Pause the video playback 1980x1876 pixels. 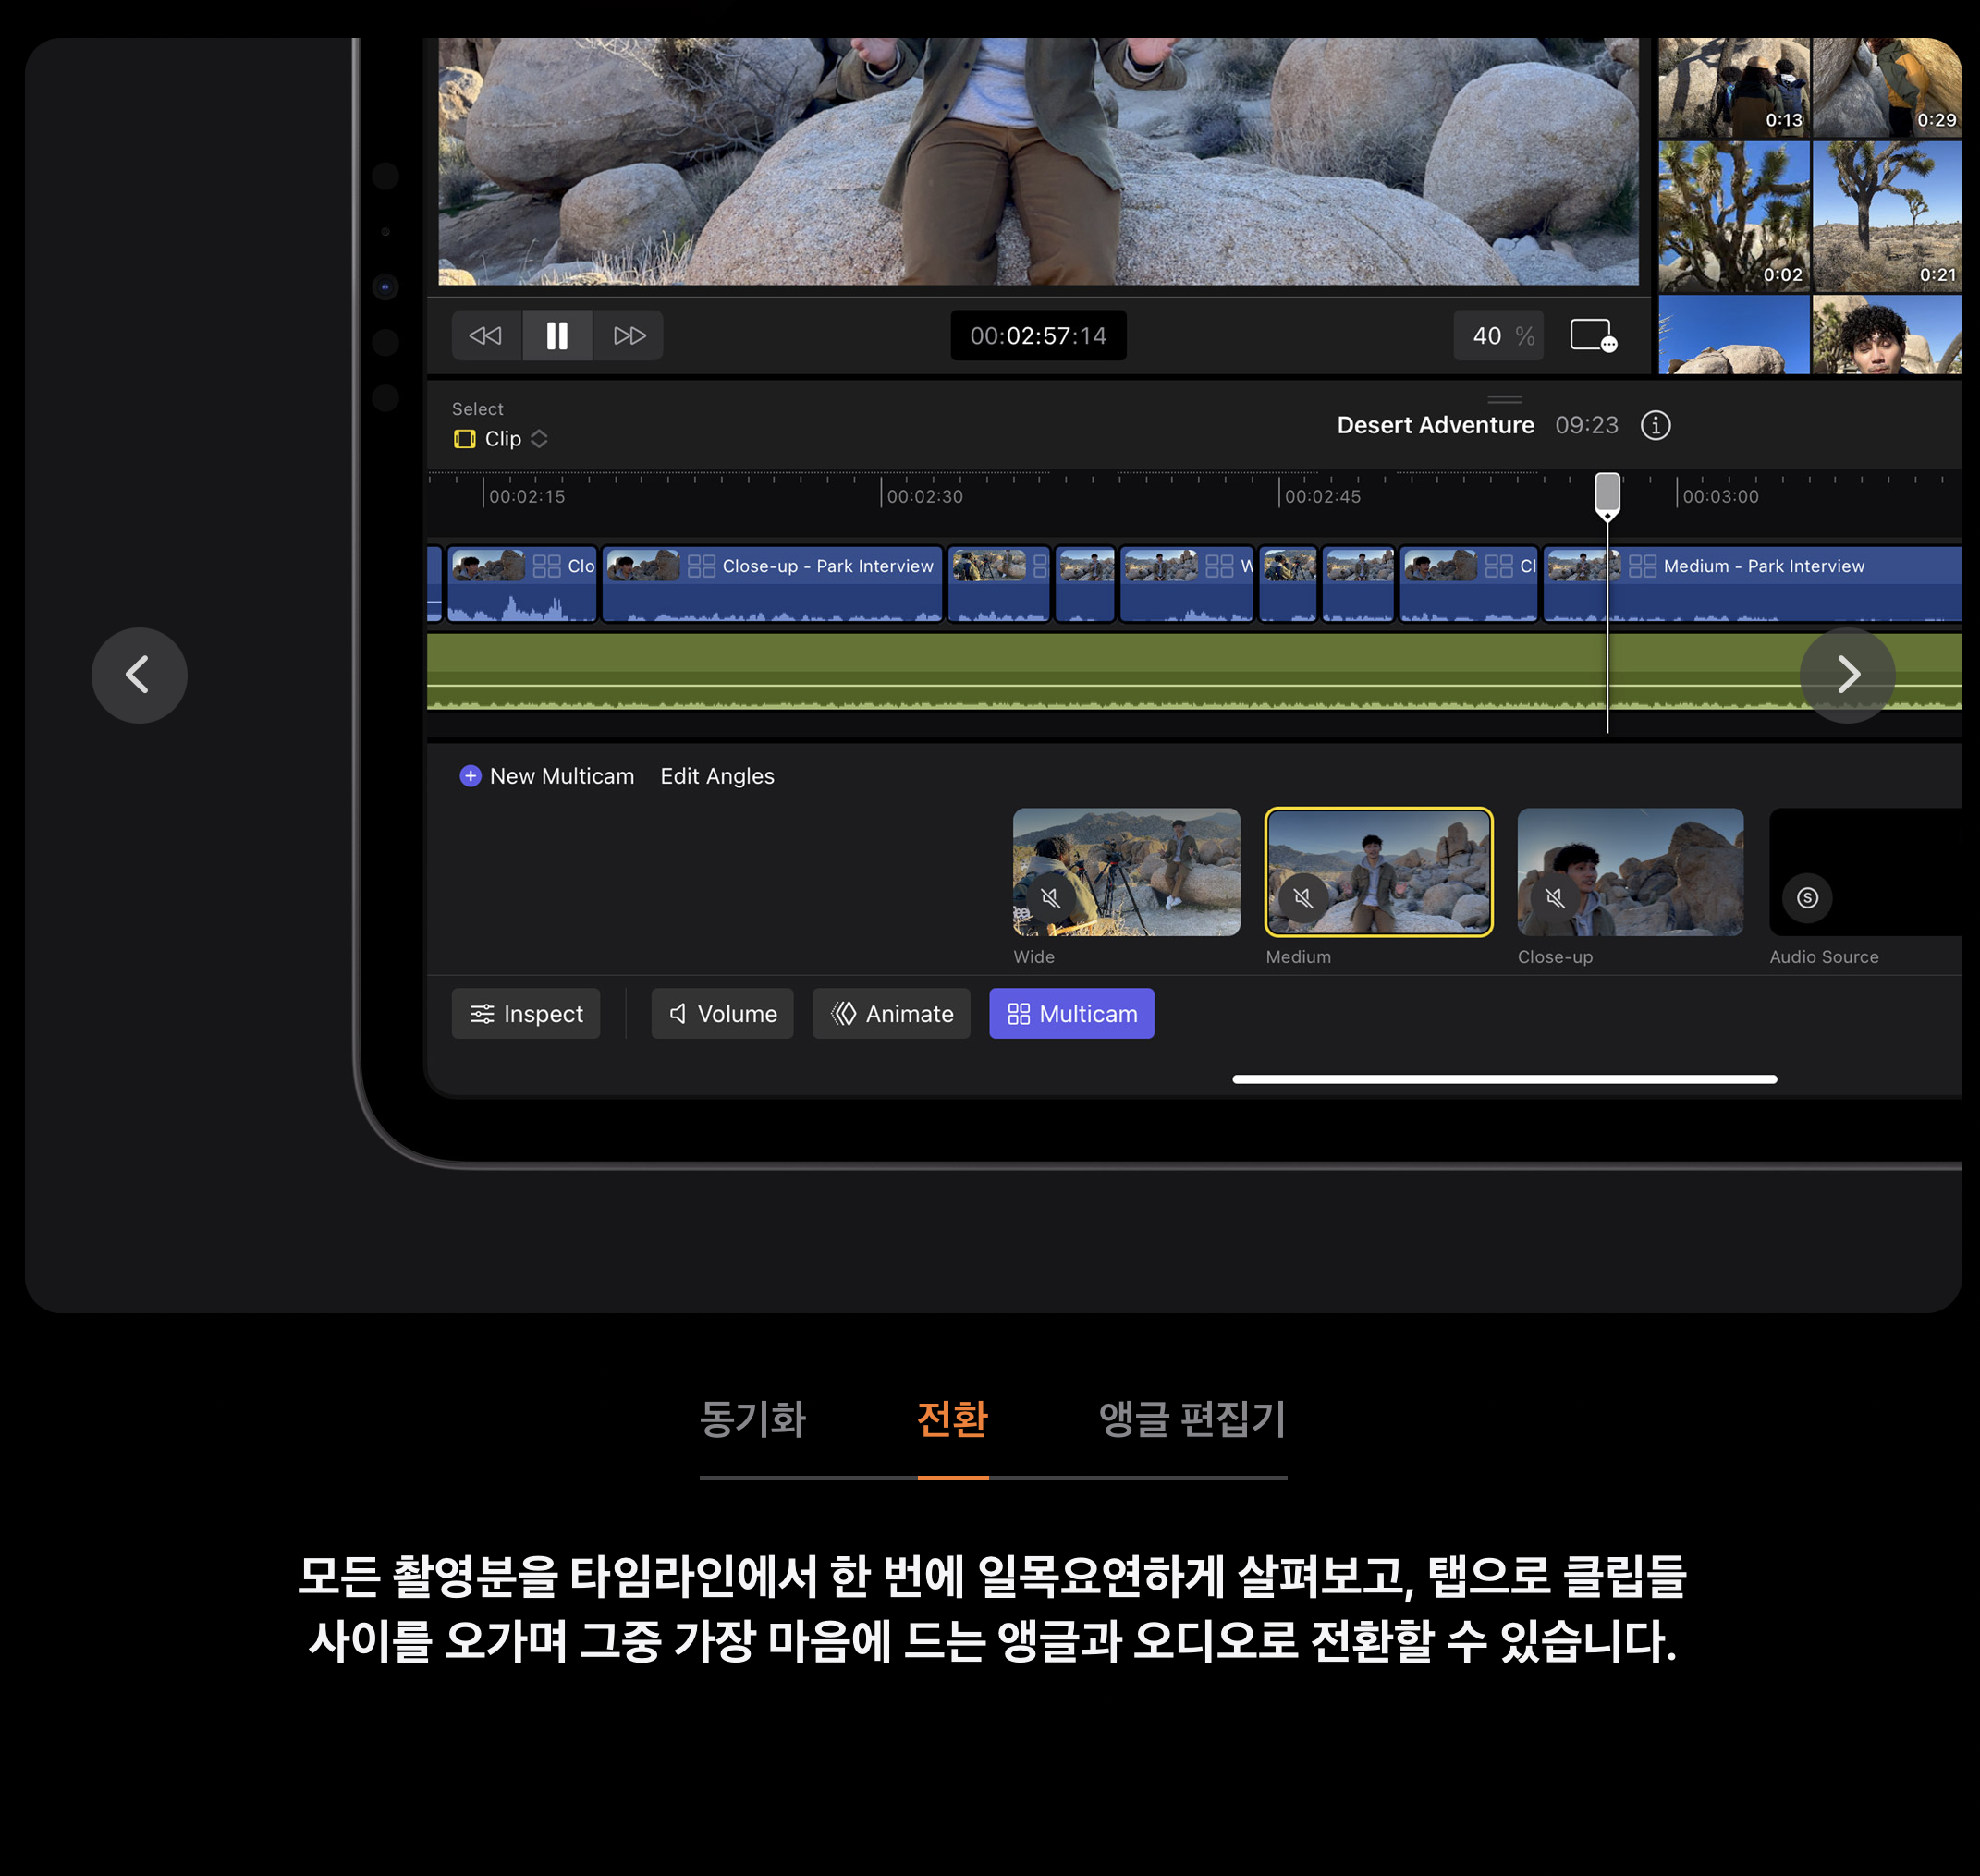(557, 336)
